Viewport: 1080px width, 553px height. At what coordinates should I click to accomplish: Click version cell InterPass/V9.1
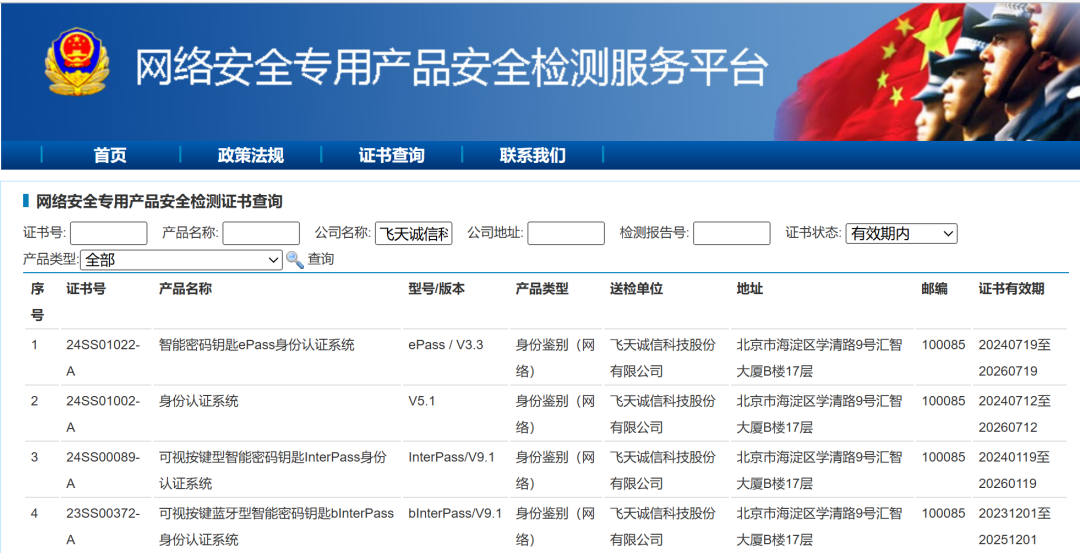pos(452,457)
